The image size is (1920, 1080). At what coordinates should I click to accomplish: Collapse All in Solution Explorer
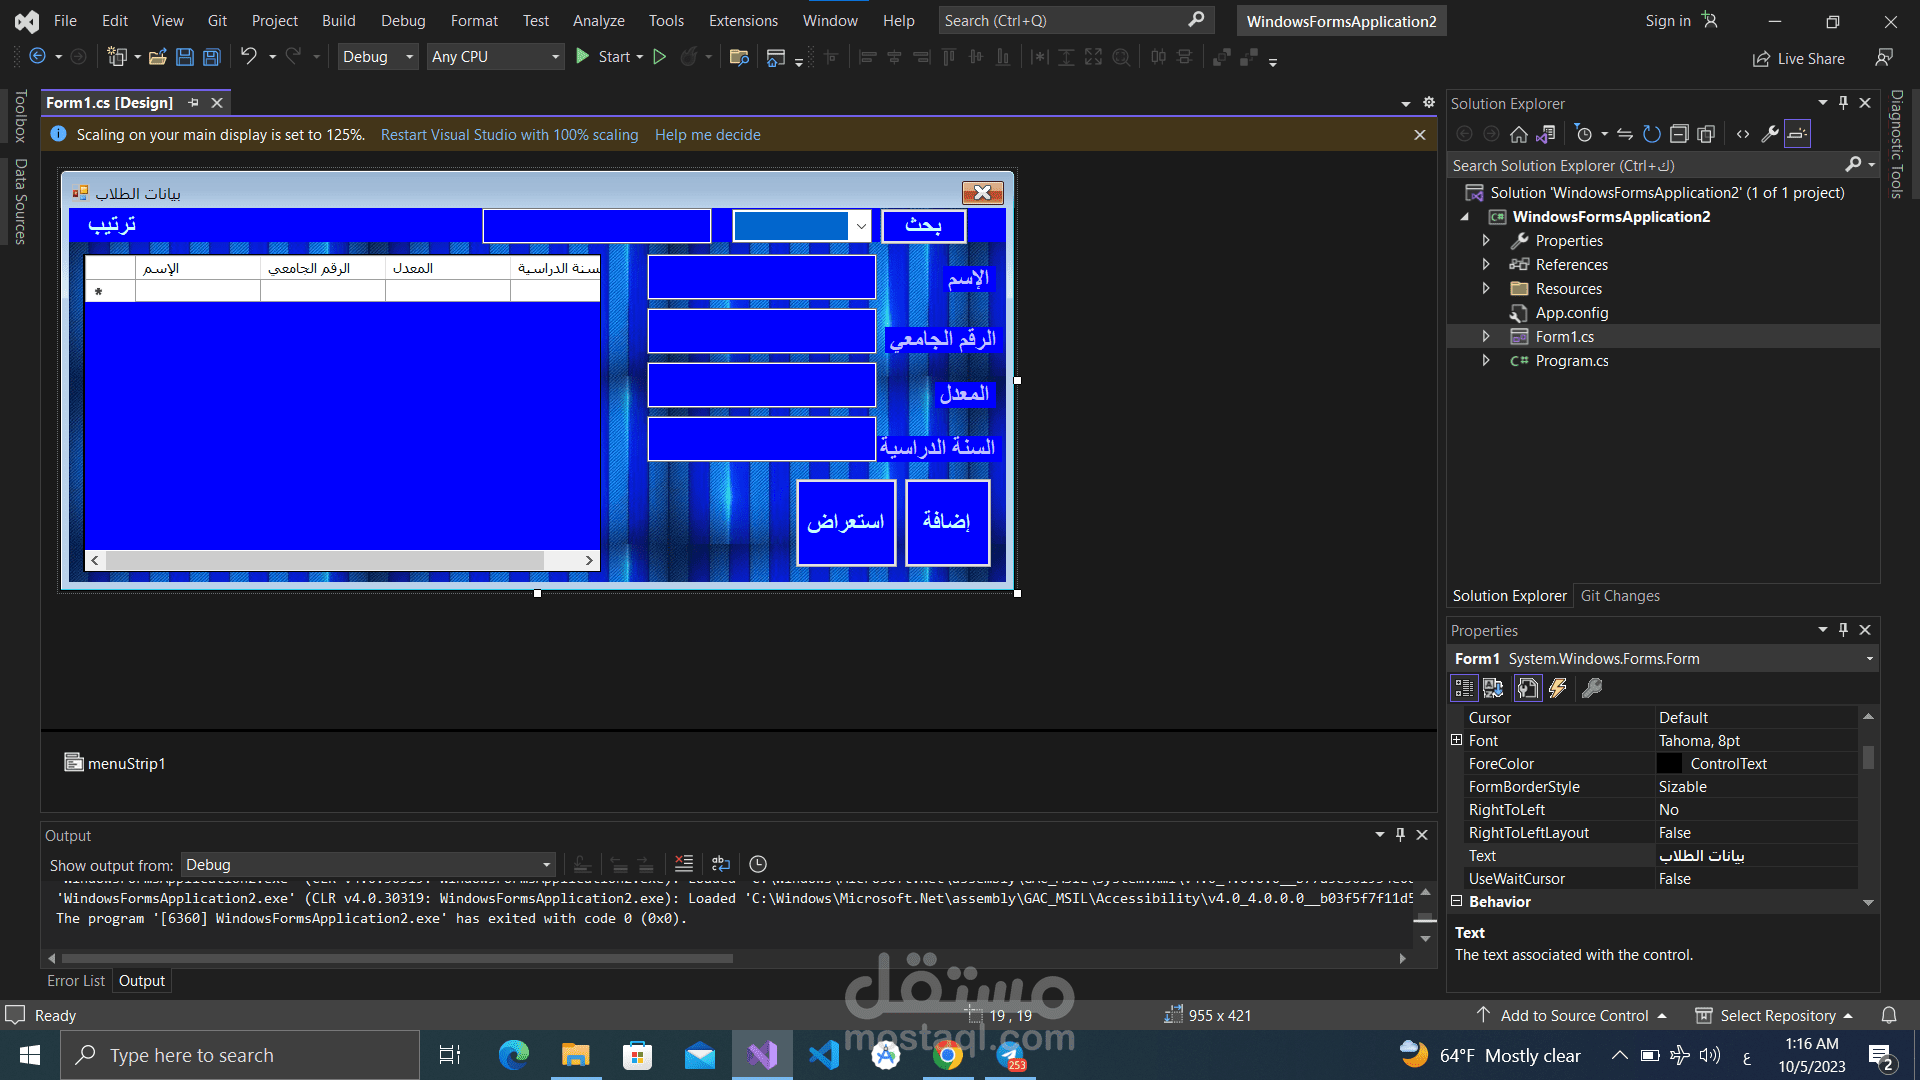[x=1679, y=134]
